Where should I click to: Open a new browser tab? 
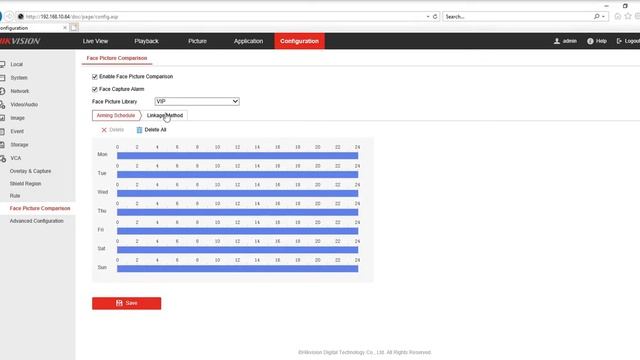[x=74, y=28]
